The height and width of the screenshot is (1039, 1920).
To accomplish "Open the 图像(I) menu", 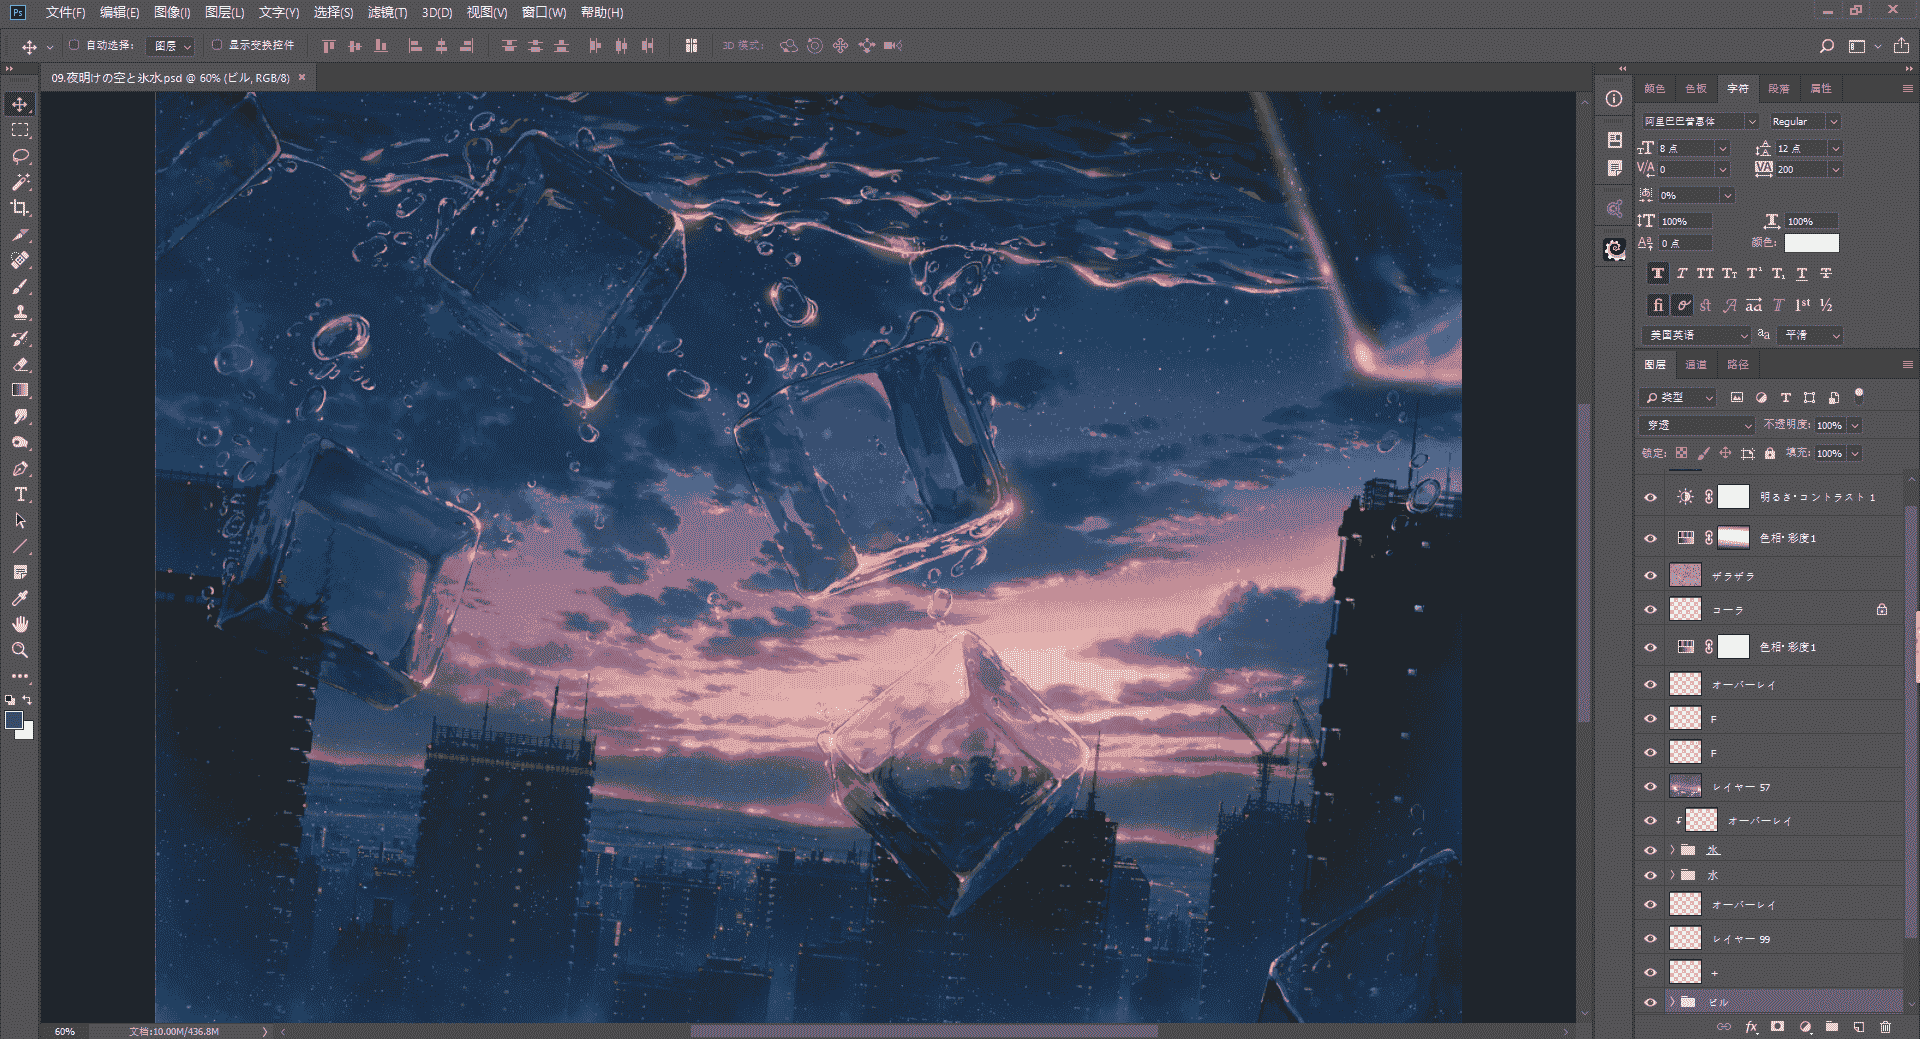I will click(x=172, y=12).
